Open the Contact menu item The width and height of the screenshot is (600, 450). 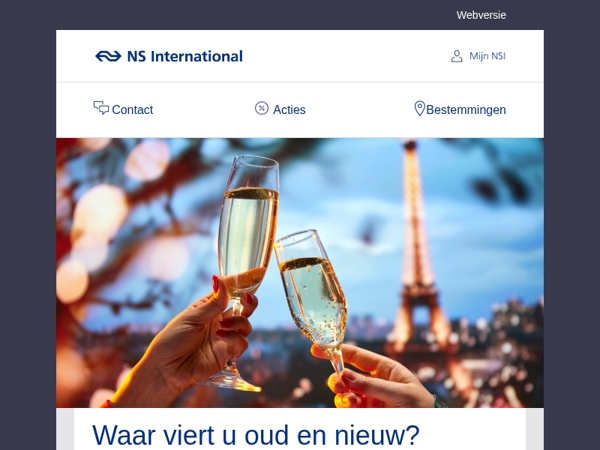(x=132, y=110)
